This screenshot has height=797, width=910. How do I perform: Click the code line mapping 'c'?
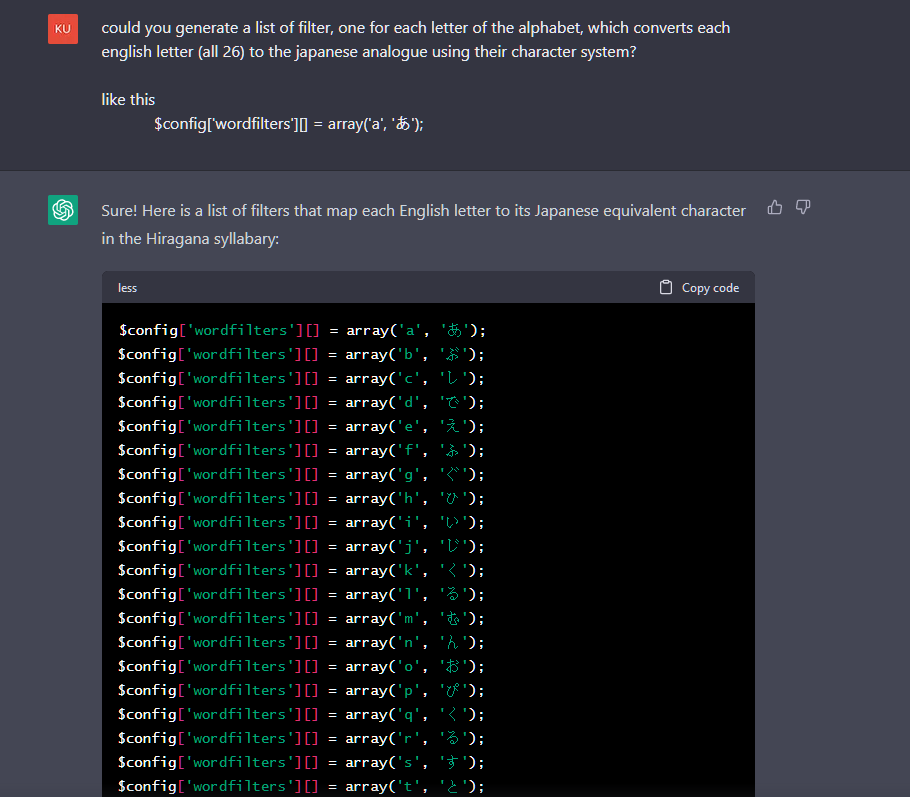[x=301, y=378]
